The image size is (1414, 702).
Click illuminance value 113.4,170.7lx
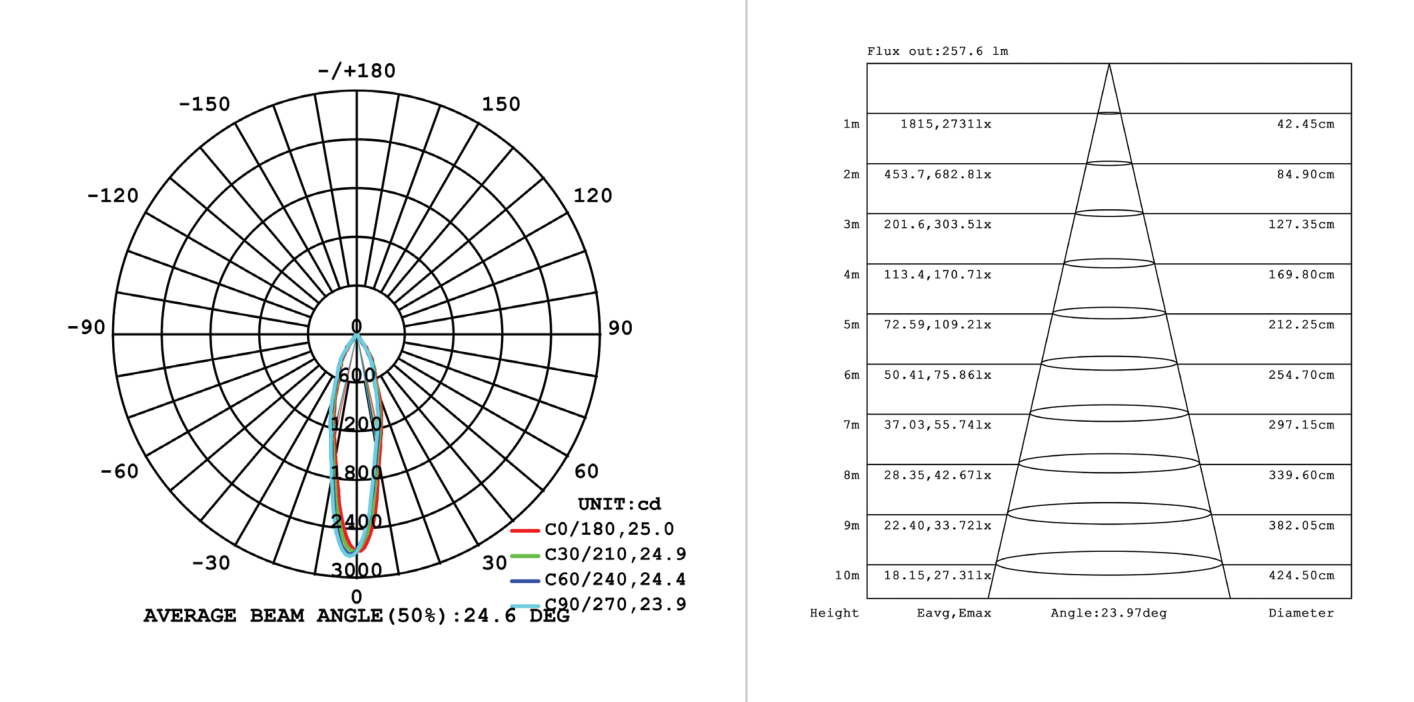coord(938,275)
